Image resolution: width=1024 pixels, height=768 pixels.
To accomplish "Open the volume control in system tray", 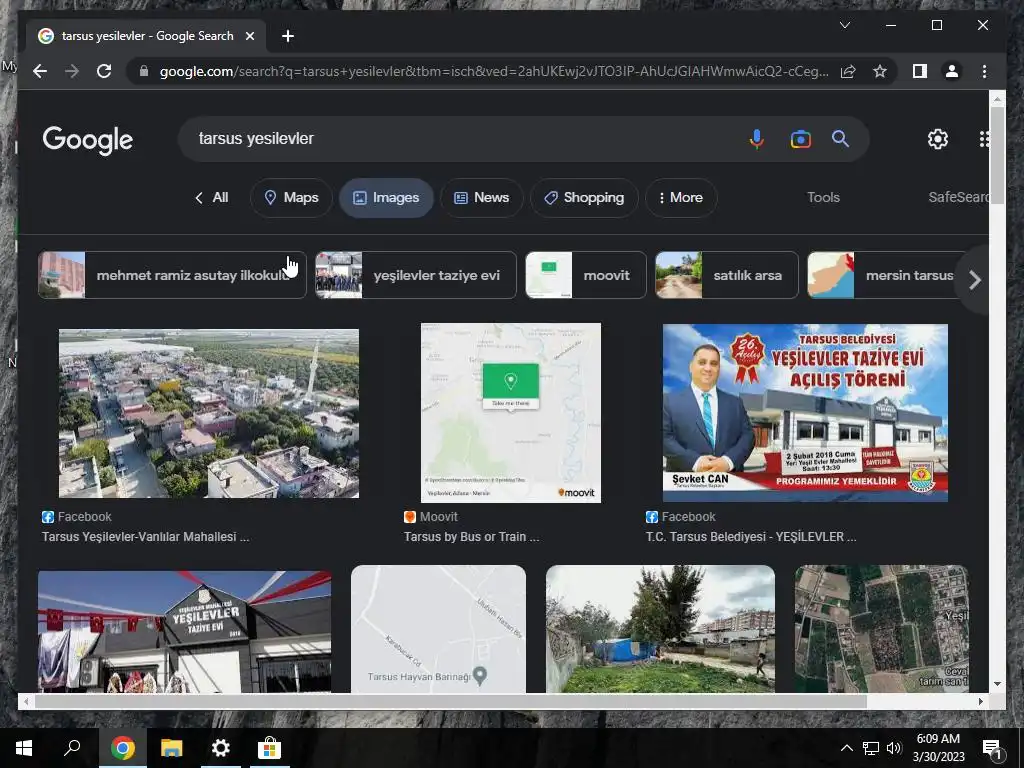I will tap(894, 748).
